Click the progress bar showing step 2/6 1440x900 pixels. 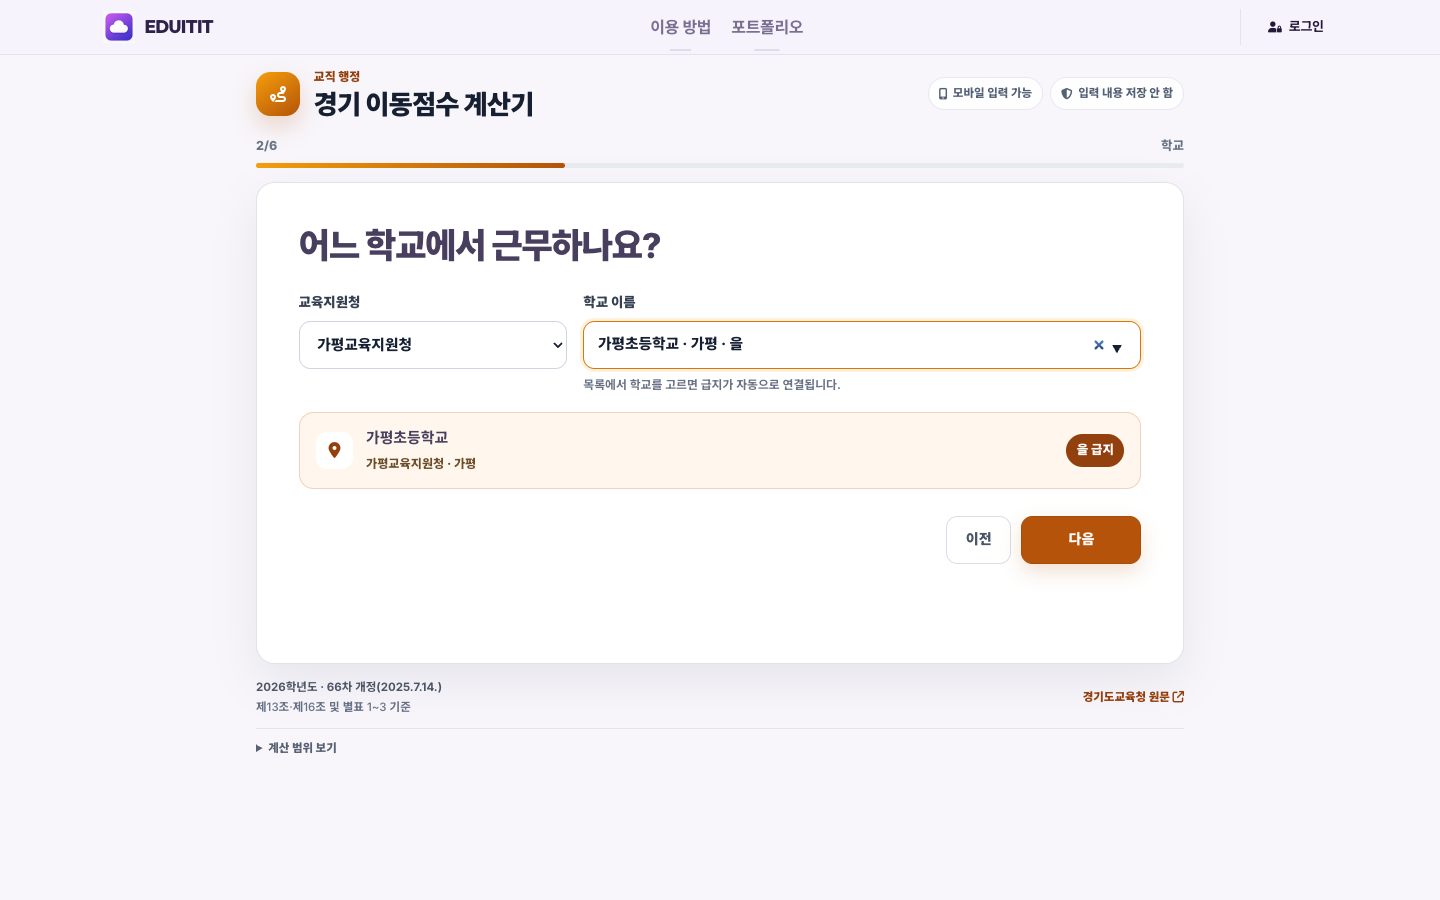click(720, 165)
